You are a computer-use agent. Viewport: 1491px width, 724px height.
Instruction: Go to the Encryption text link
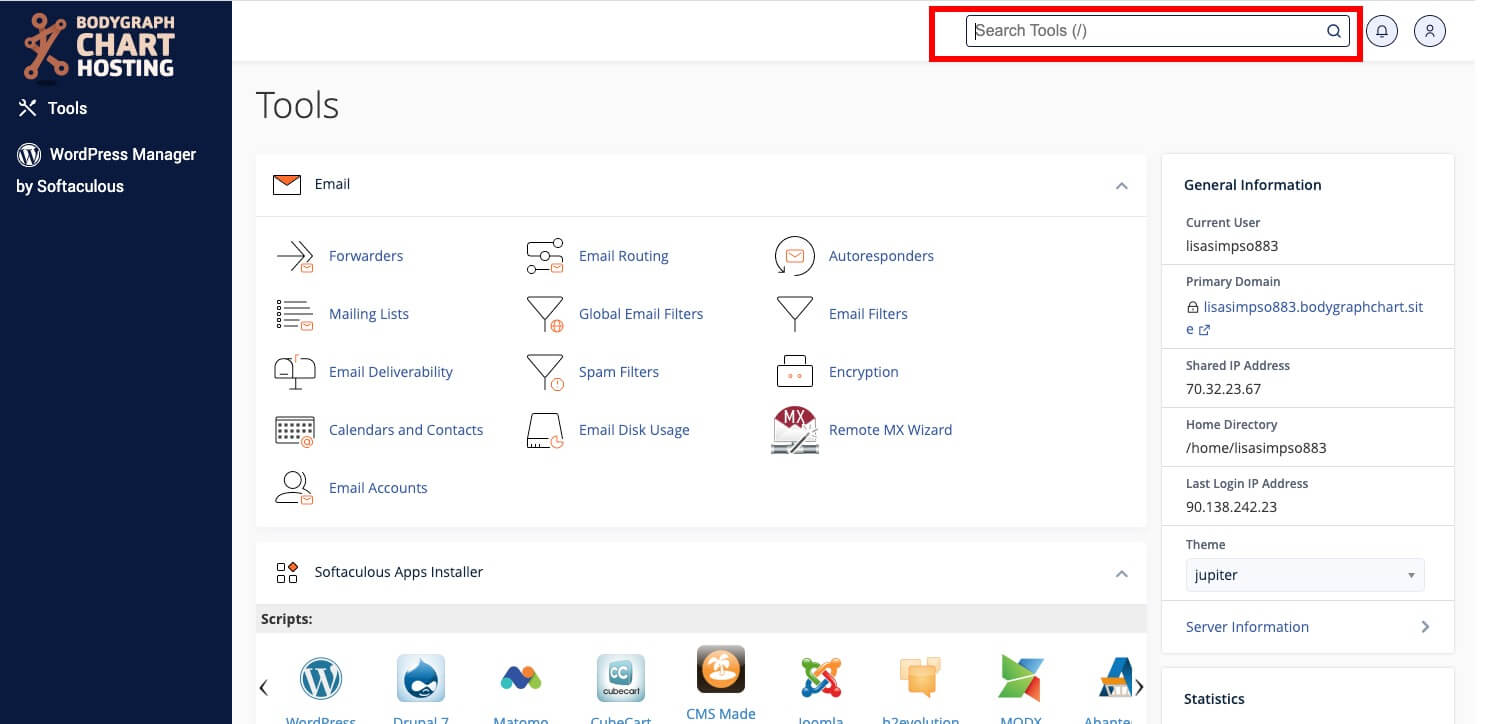point(864,372)
